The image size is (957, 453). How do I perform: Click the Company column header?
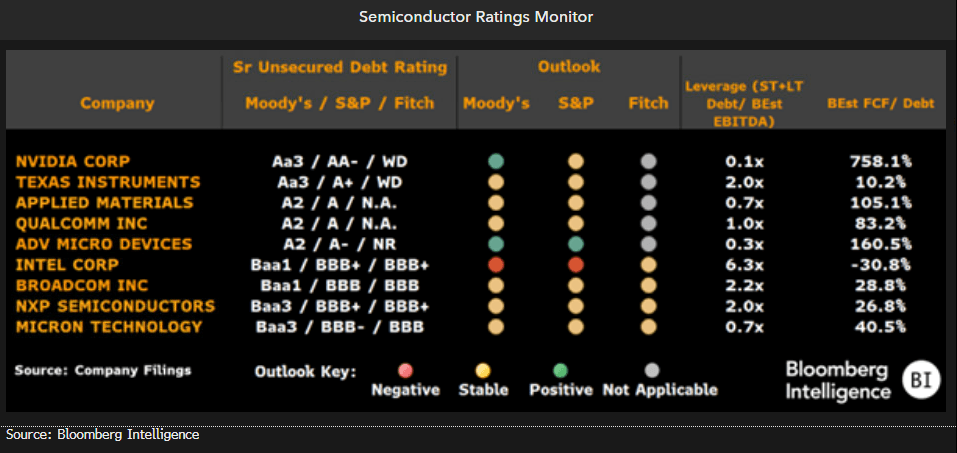tap(118, 103)
